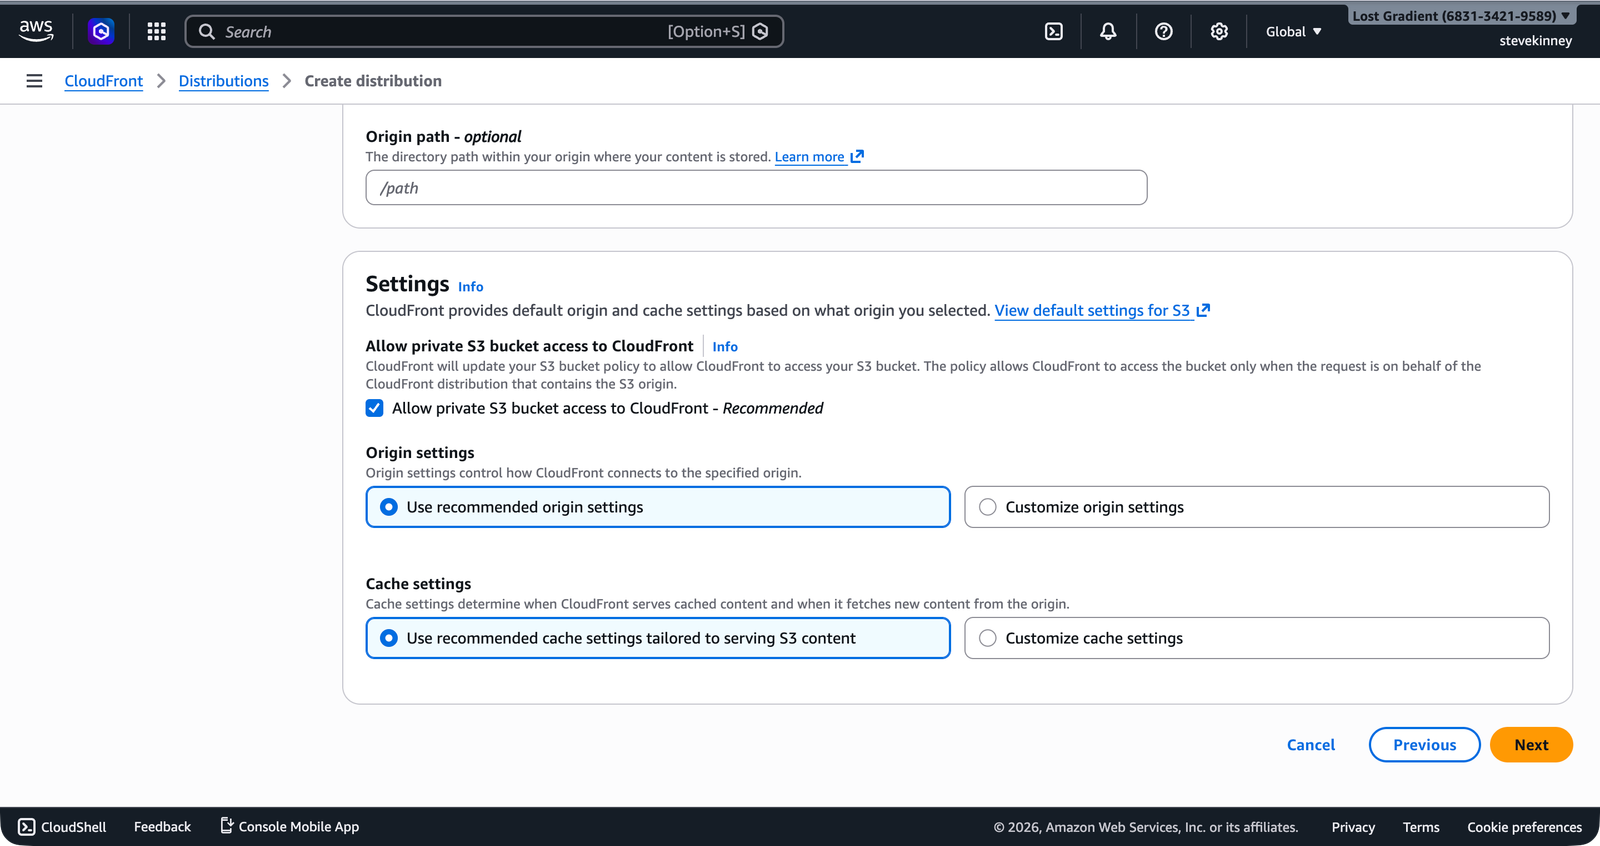Open the help question mark icon
The height and width of the screenshot is (846, 1600).
(1163, 31)
